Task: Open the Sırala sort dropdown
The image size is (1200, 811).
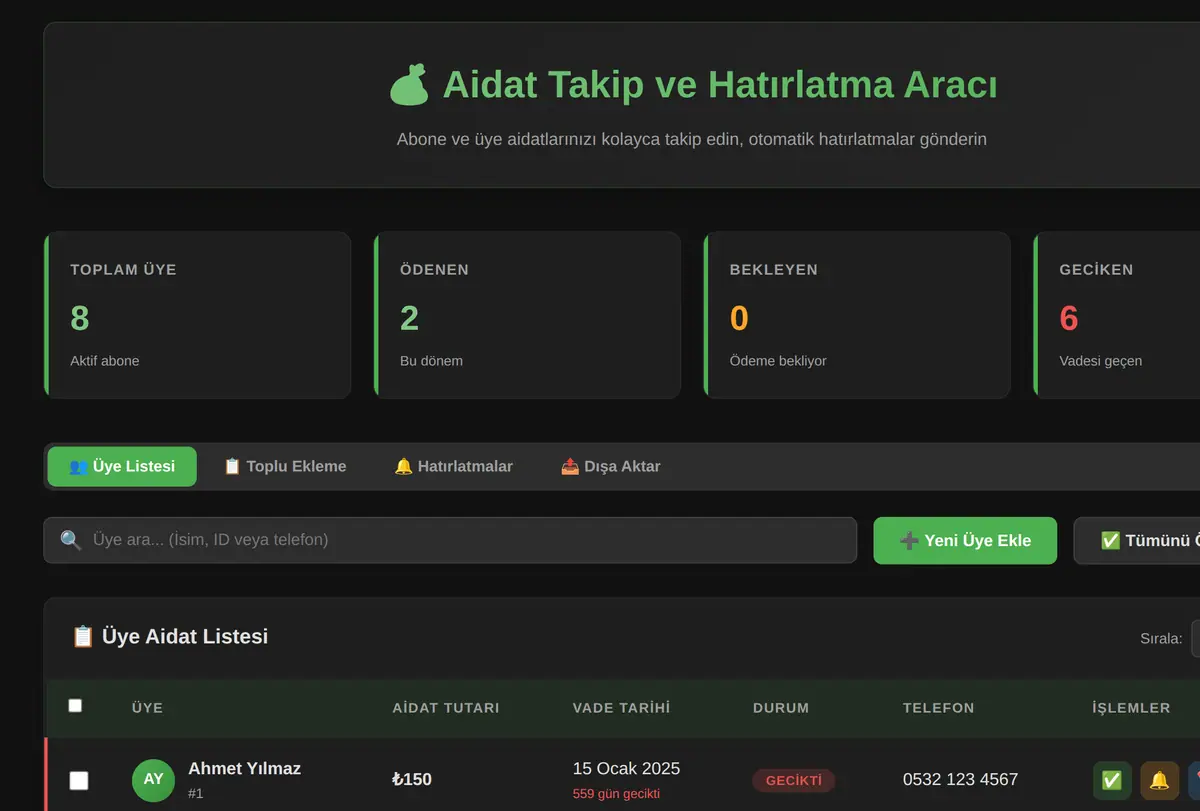Action: (x=1195, y=638)
